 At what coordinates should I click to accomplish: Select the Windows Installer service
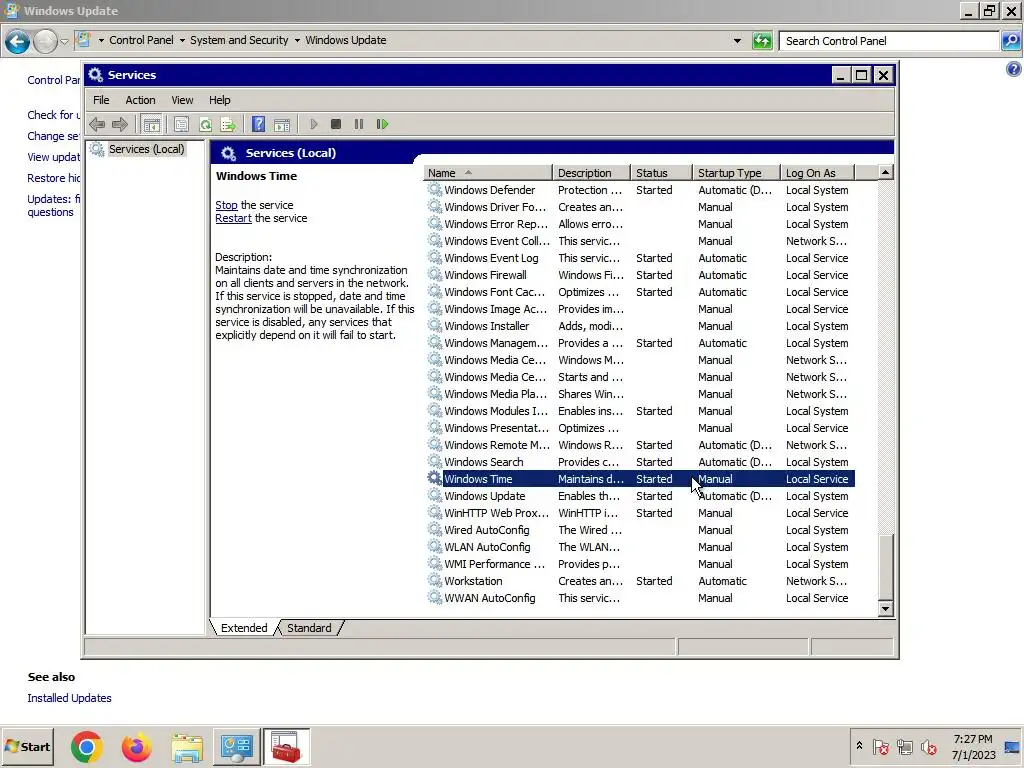click(x=639, y=326)
